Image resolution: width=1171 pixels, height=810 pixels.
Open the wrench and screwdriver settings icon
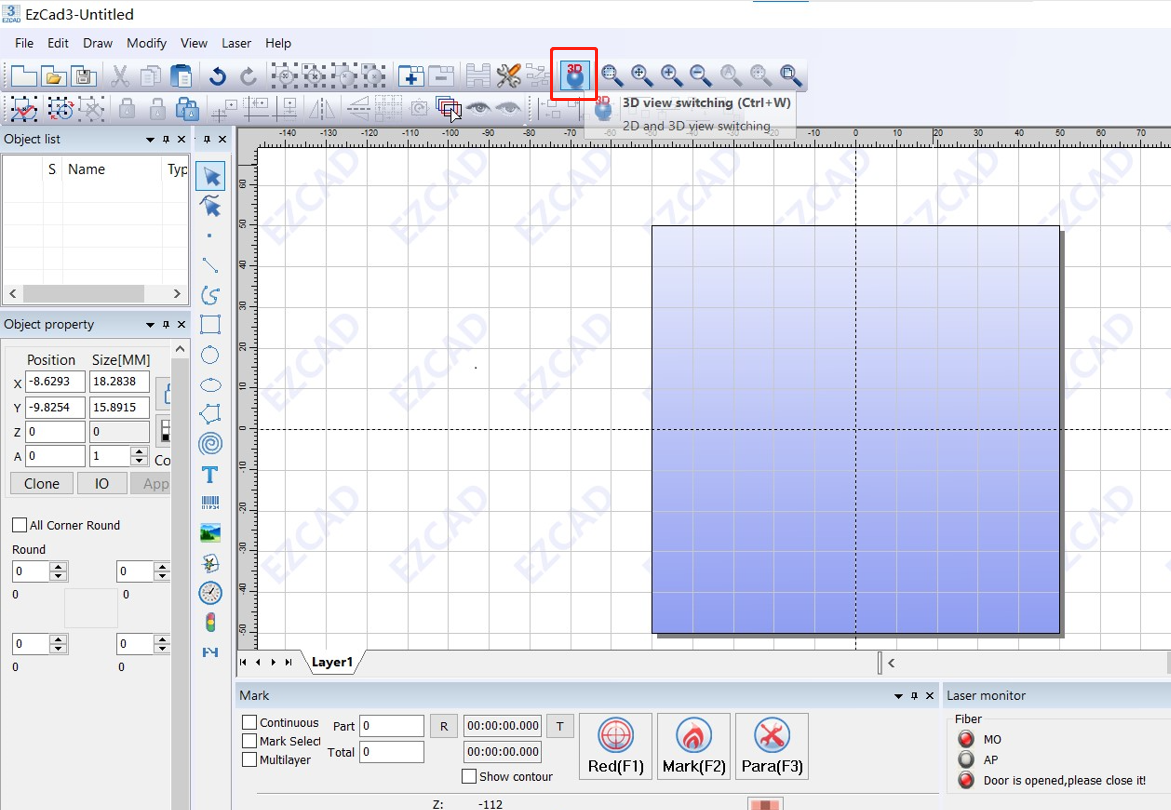[509, 75]
